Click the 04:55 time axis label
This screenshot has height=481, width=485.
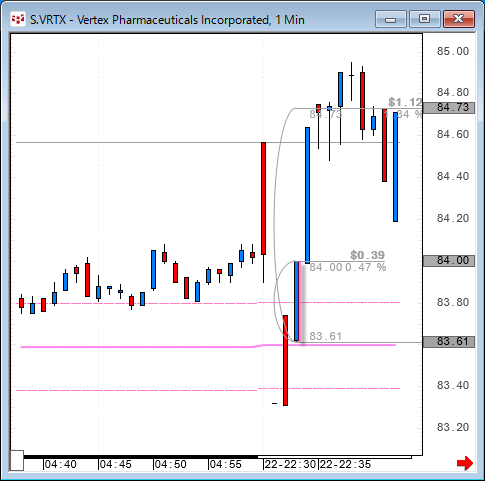point(225,464)
